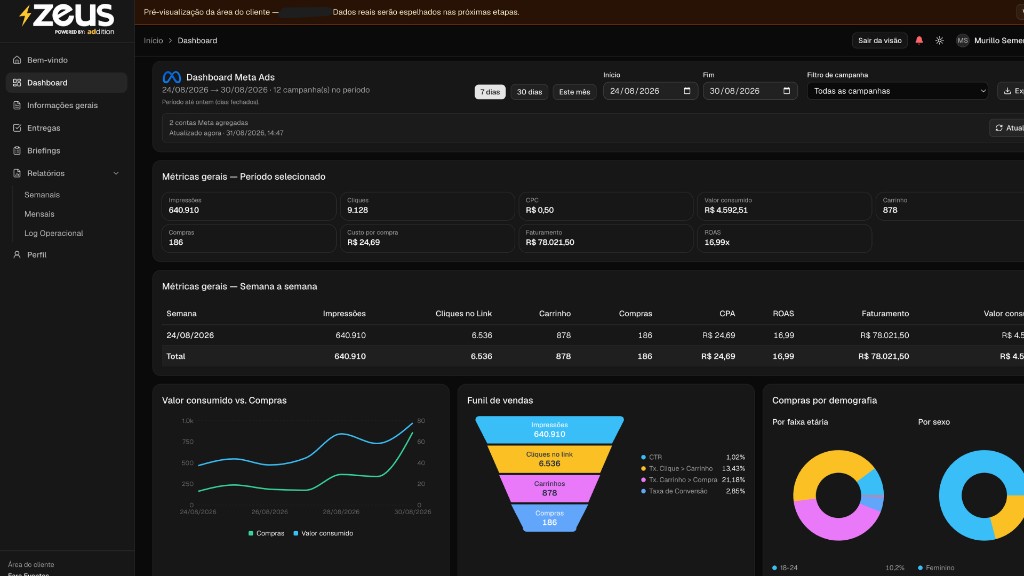Open Mensais reports
1024x576 pixels.
tap(39, 214)
